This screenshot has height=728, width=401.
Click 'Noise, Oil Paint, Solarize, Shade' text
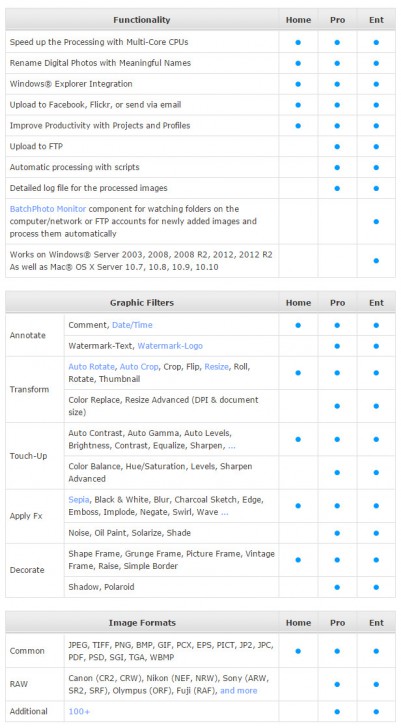(x=129, y=533)
